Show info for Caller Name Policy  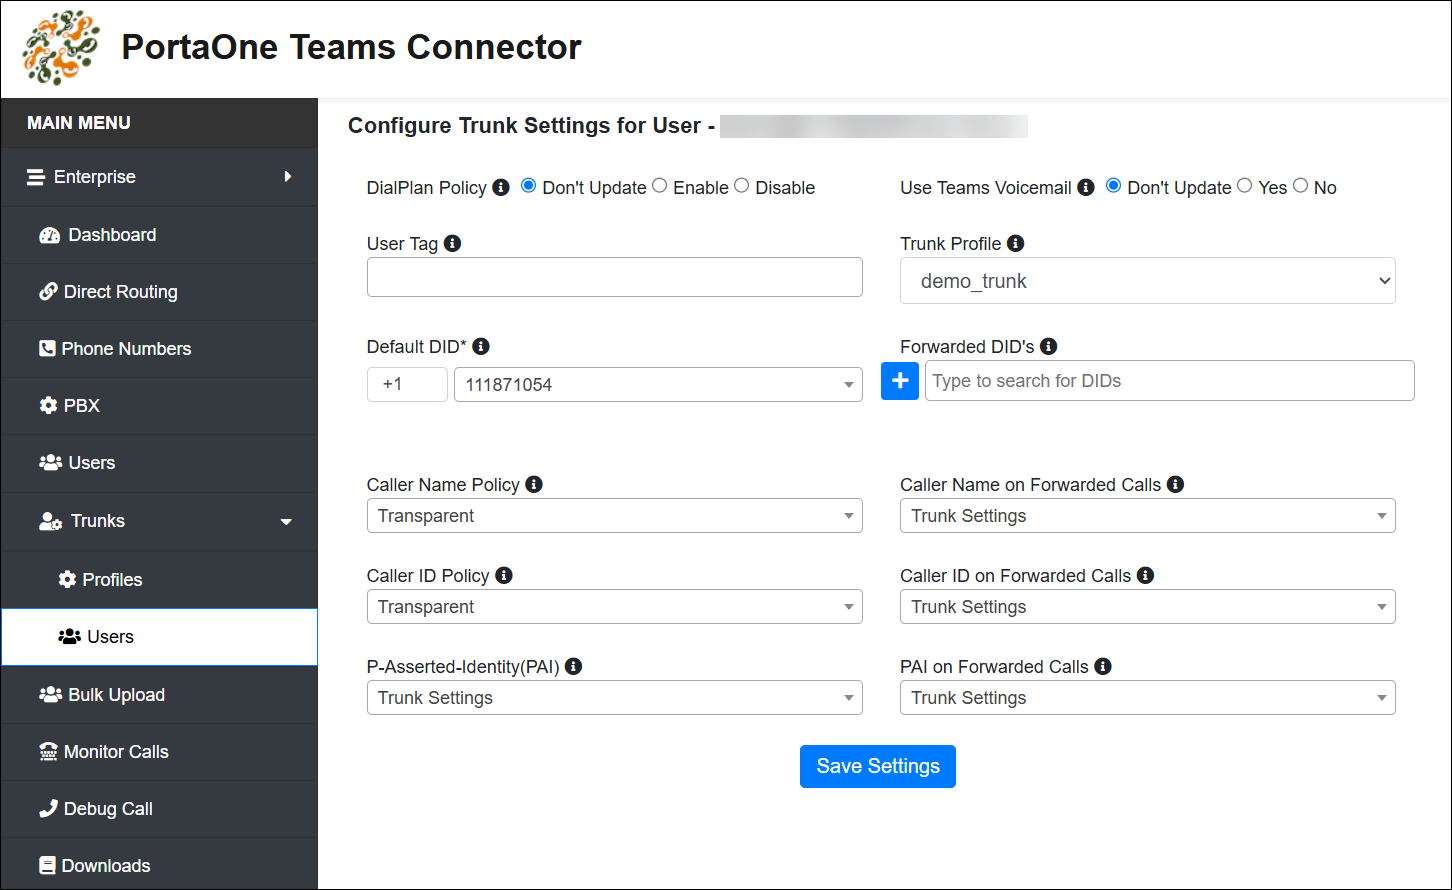[534, 484]
